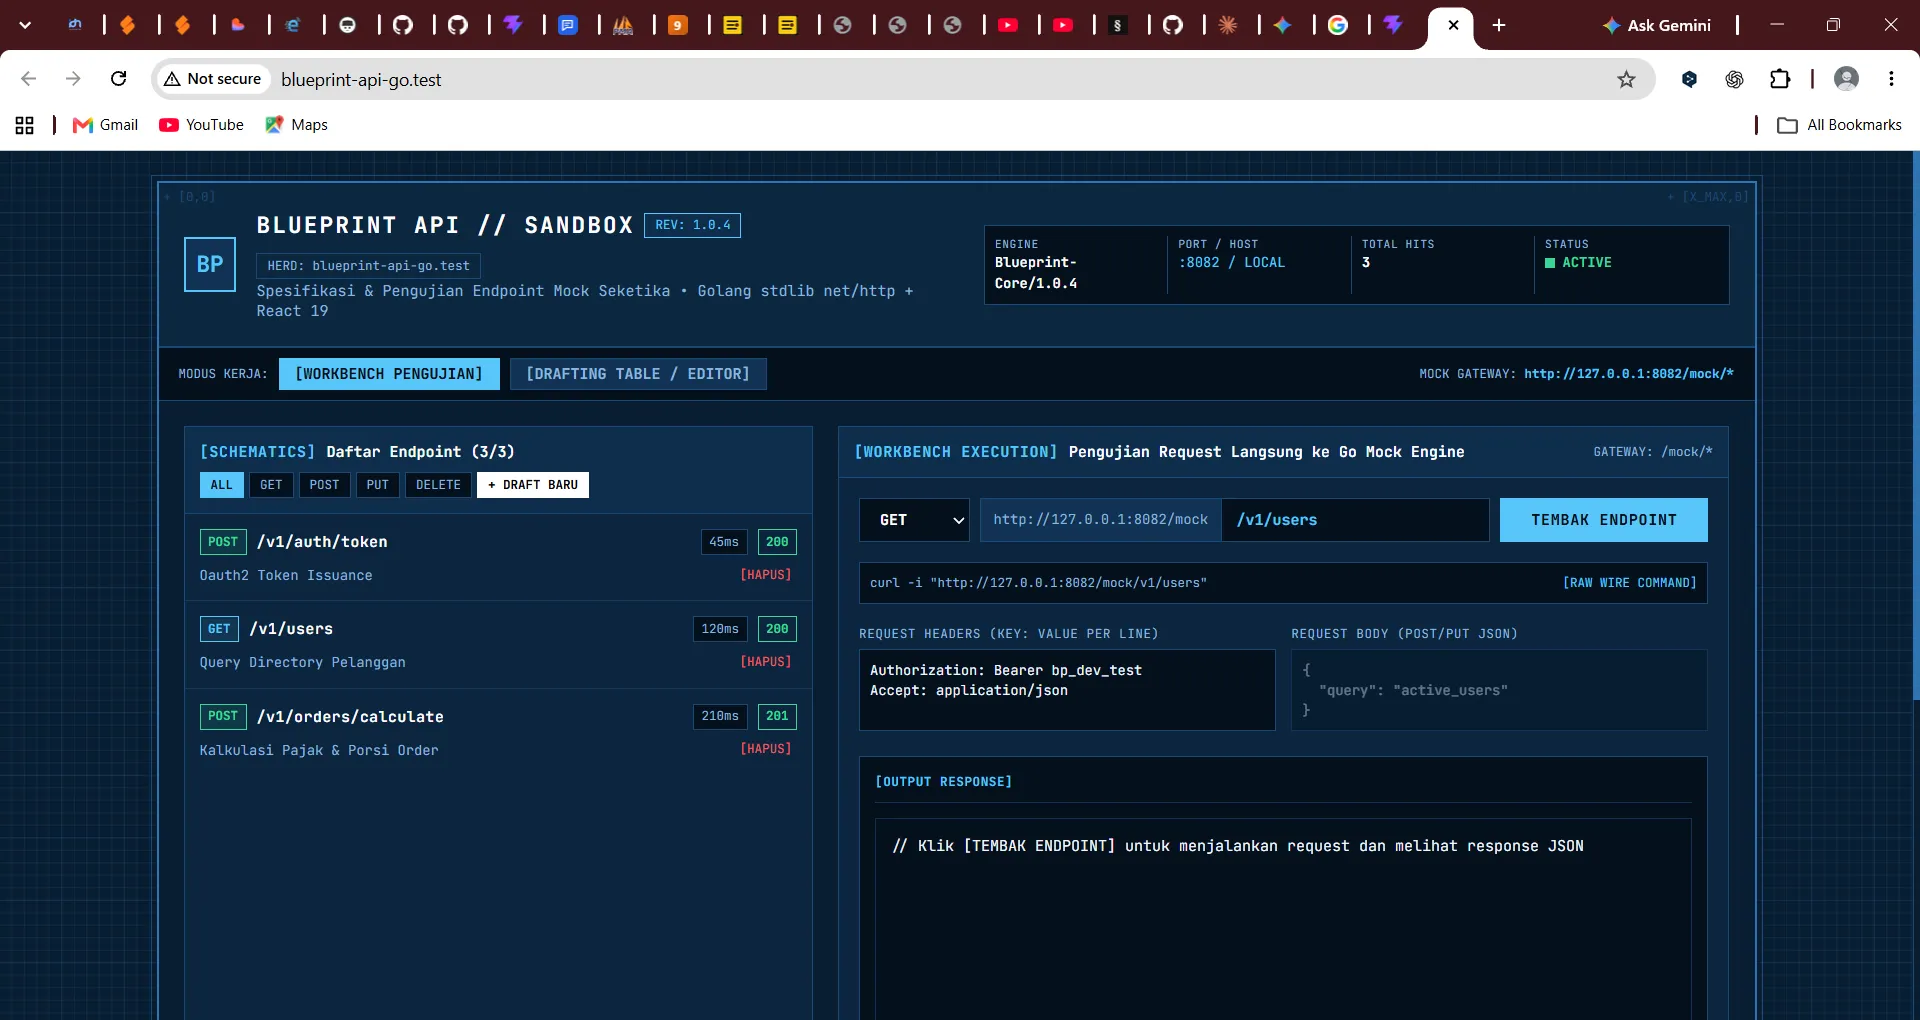Viewport: 1920px width, 1020px height.
Task: Delete /v1/users with its [HAPUS] link
Action: pyautogui.click(x=765, y=662)
